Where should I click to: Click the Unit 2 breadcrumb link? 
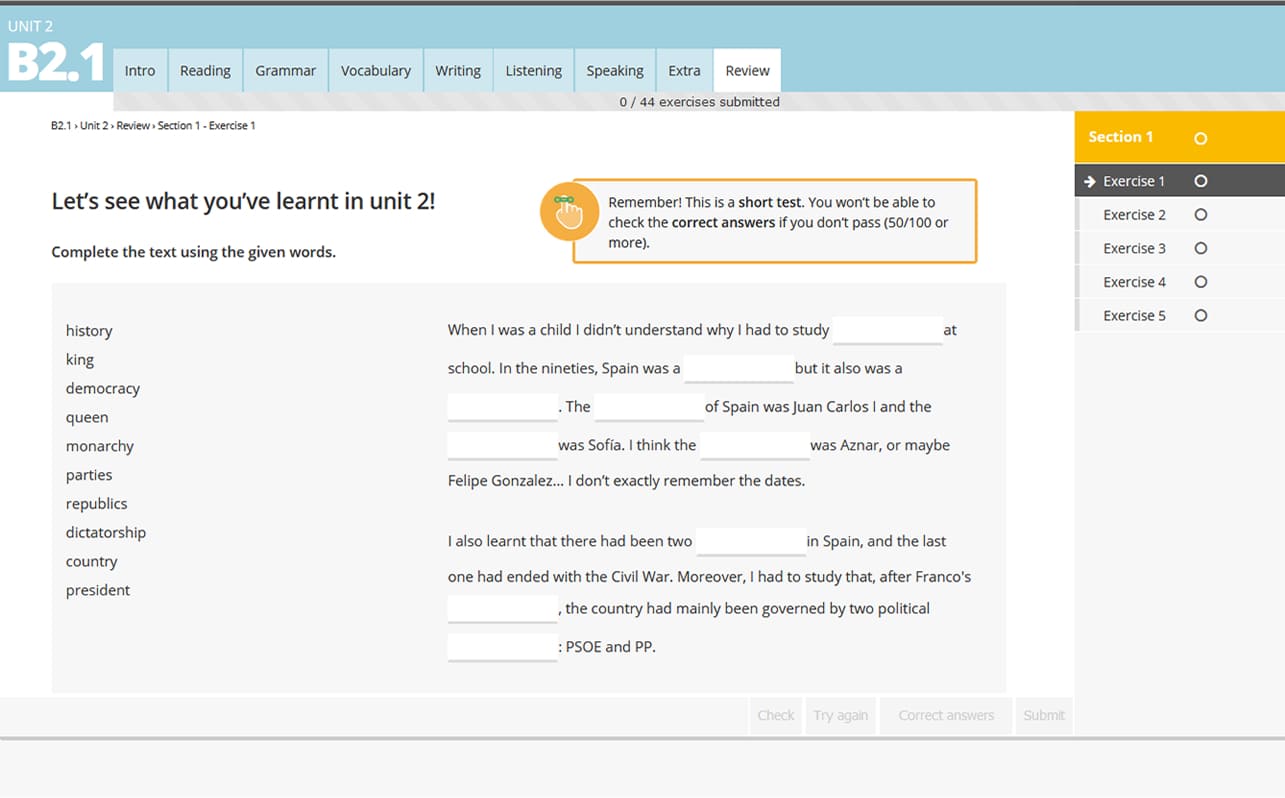click(94, 126)
